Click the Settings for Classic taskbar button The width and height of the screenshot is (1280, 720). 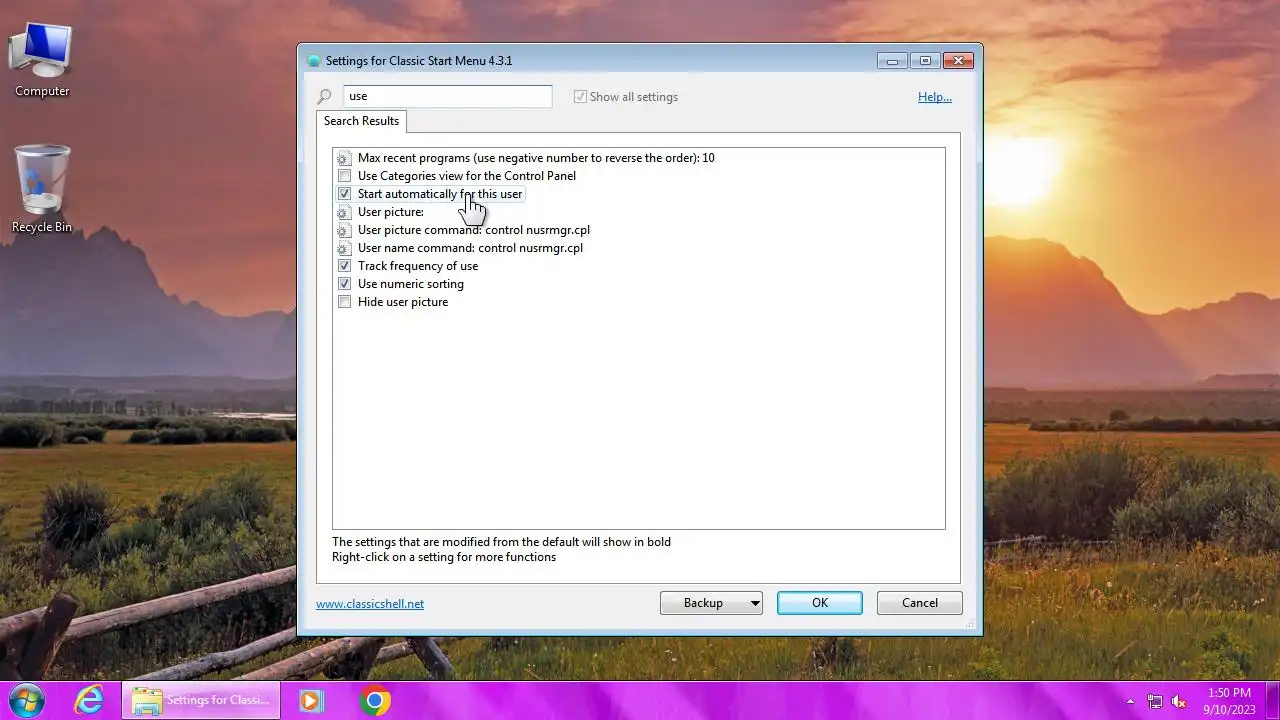[x=201, y=700]
